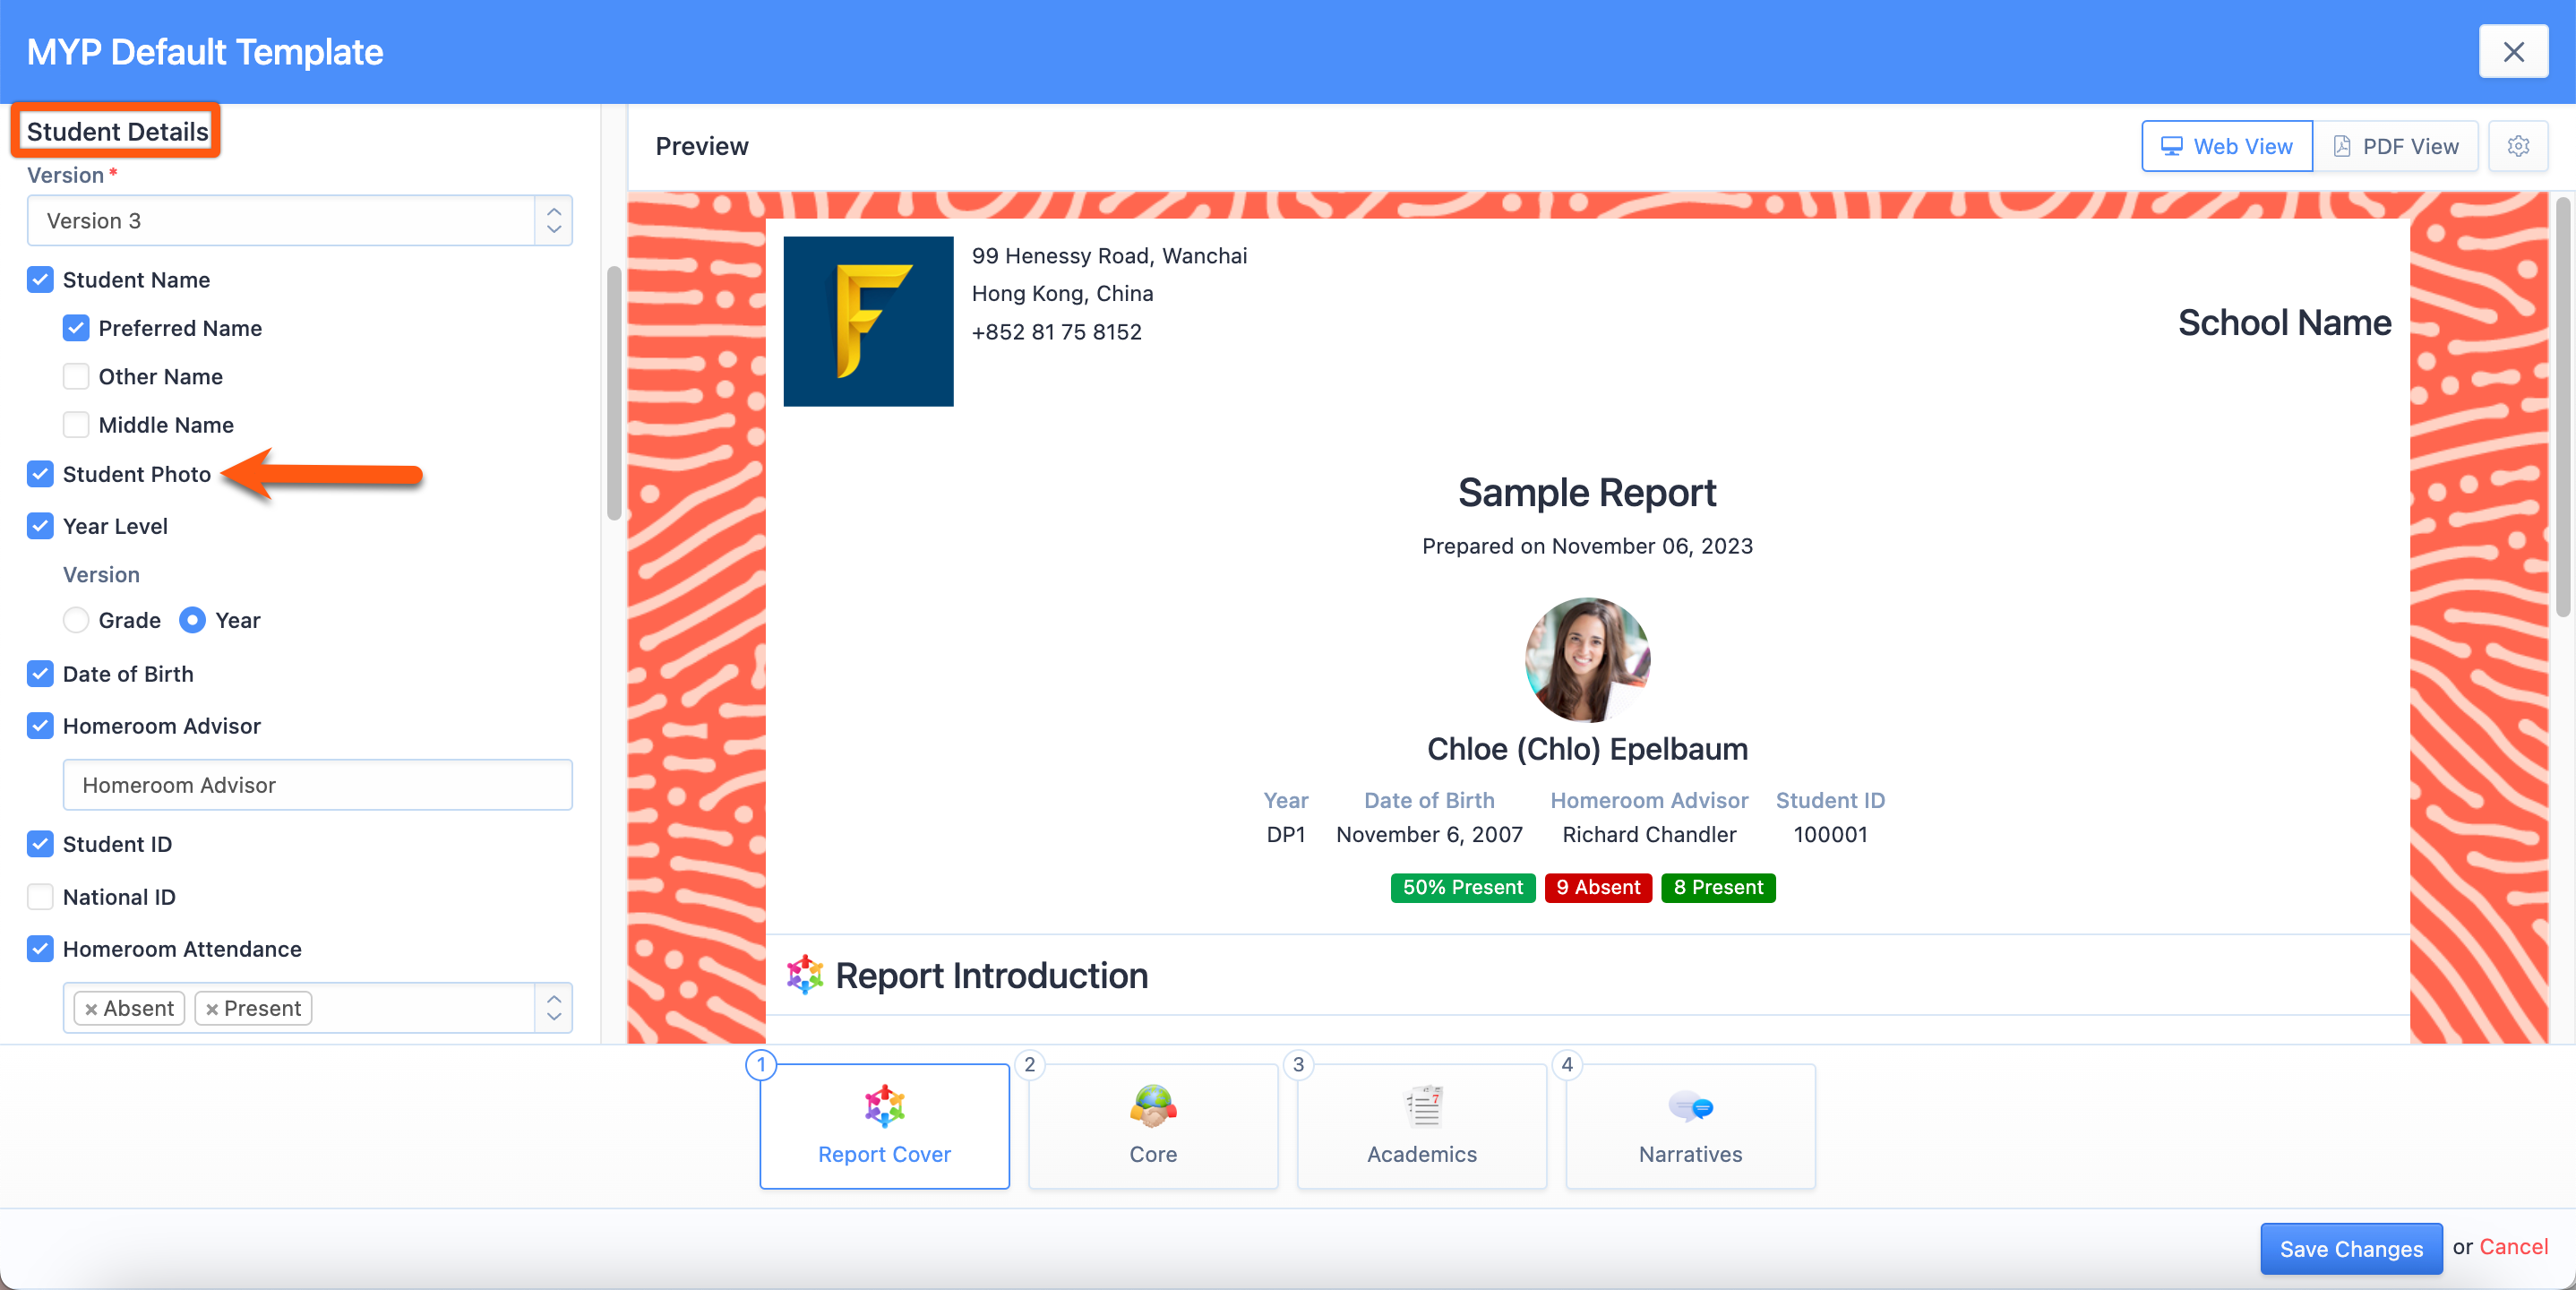This screenshot has width=2576, height=1290.
Task: Click the 50% Present green badge
Action: click(x=1462, y=887)
